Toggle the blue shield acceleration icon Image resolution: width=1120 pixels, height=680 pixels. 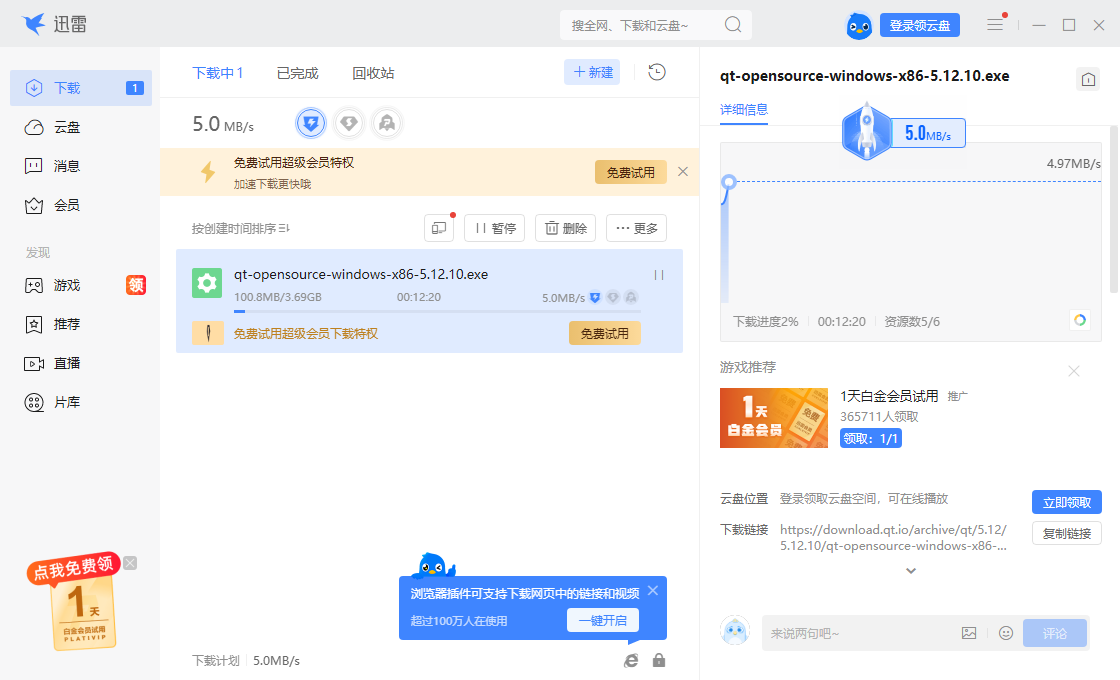(x=311, y=124)
